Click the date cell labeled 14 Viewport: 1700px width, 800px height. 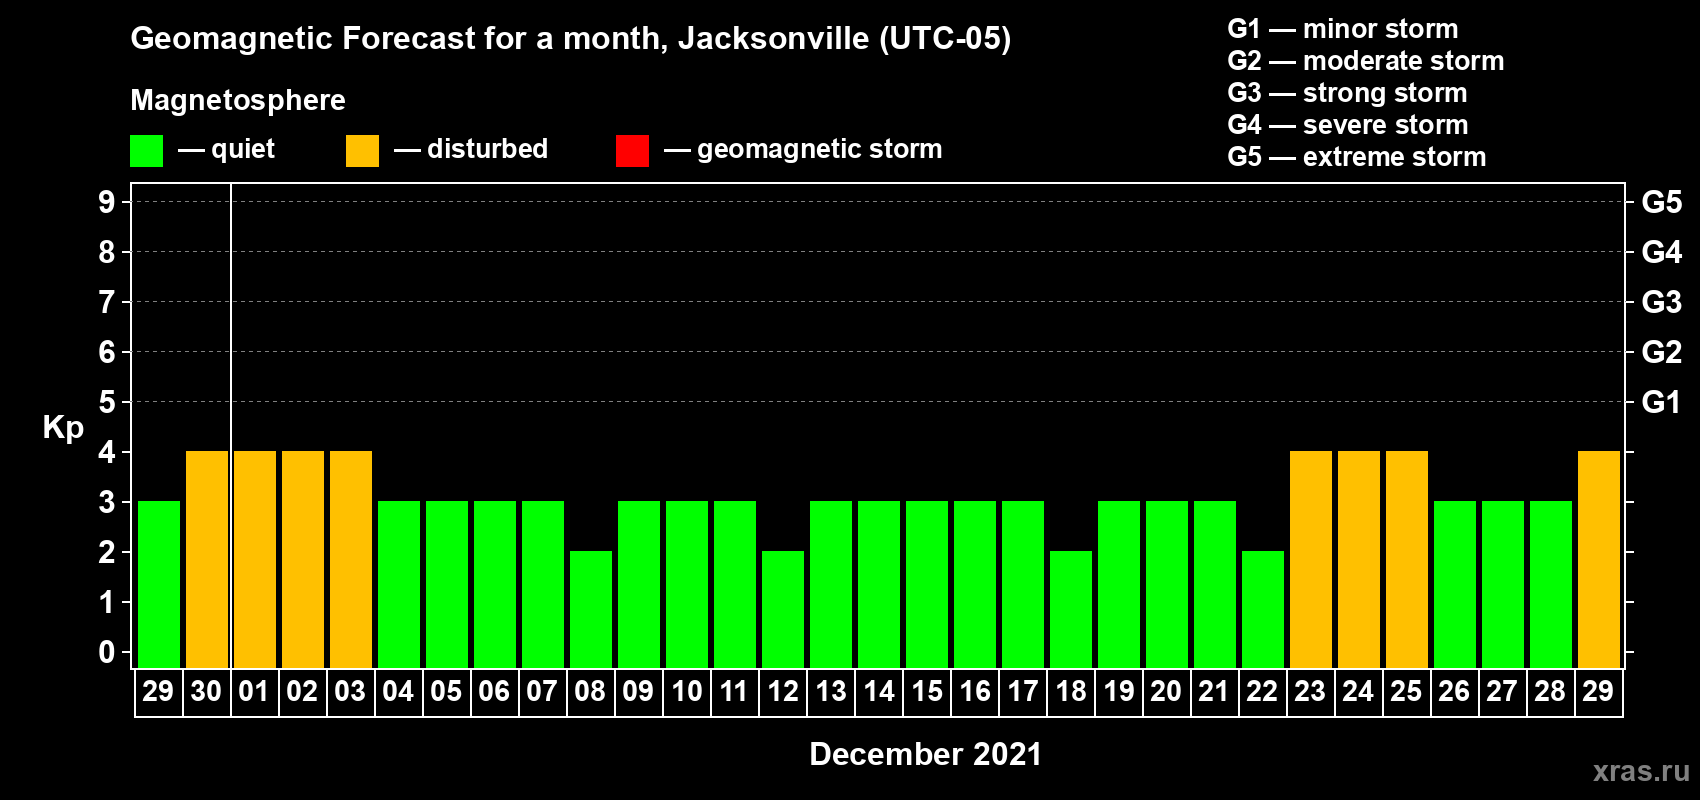click(879, 692)
